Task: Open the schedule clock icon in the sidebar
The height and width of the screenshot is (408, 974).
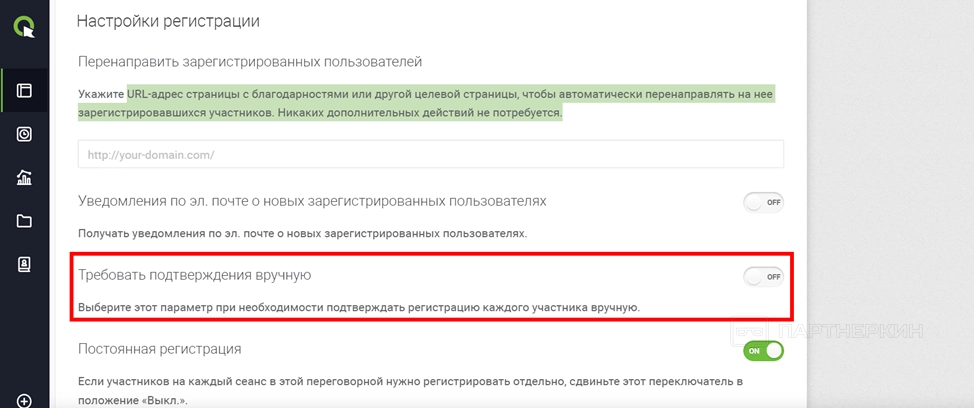Action: (x=24, y=134)
